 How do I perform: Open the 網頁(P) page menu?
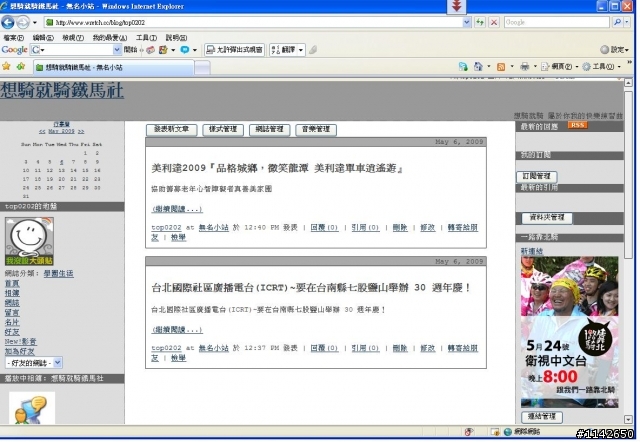point(560,67)
